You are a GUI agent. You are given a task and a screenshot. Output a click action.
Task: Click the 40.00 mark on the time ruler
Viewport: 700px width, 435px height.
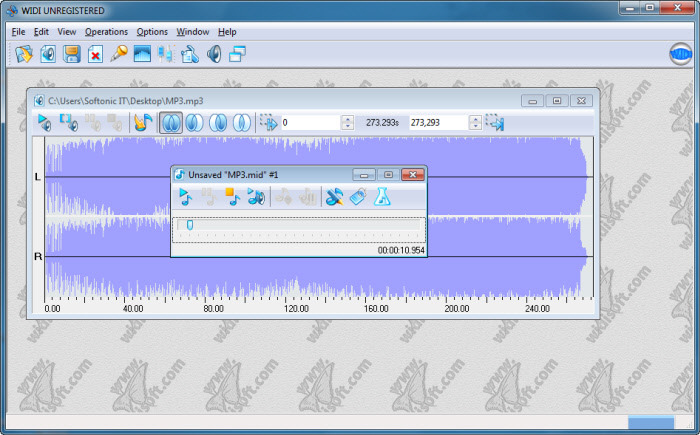133,309
